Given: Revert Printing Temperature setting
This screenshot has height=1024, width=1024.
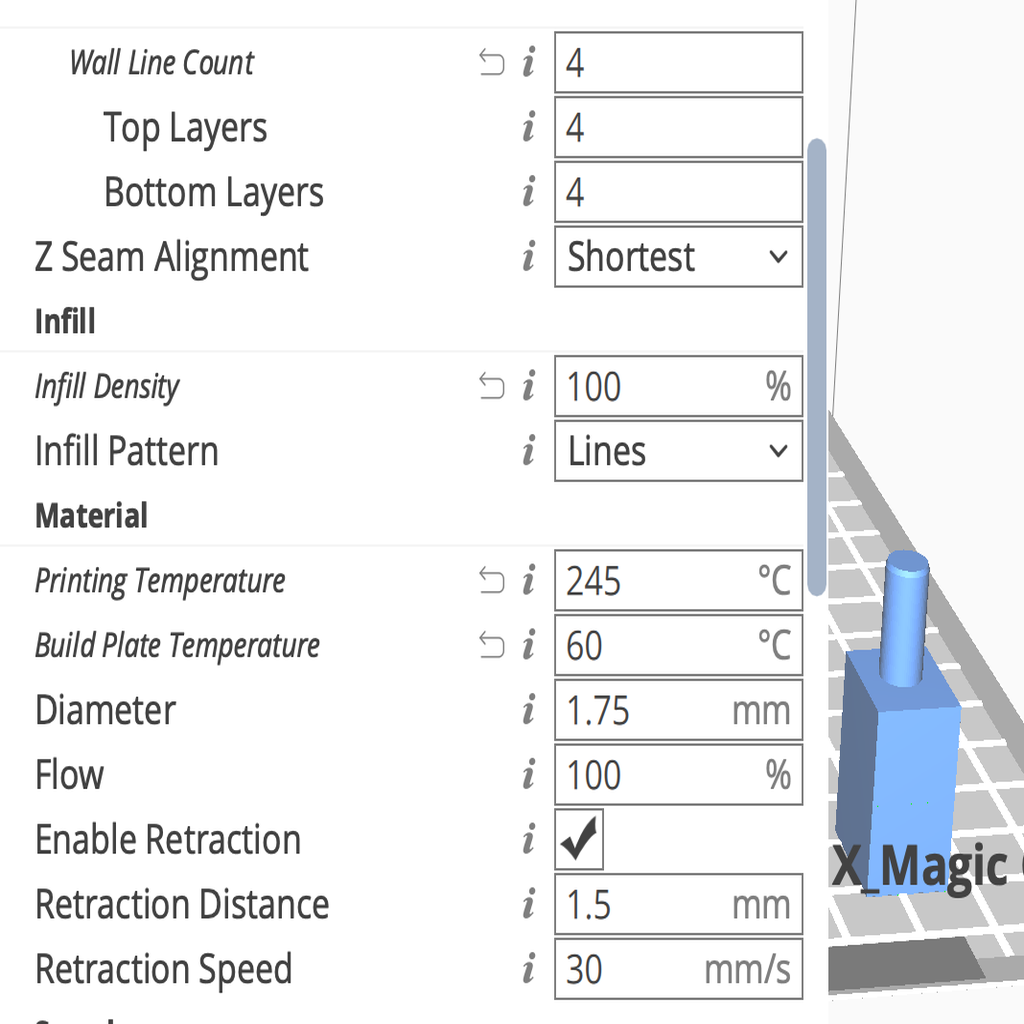Looking at the screenshot, I should (x=491, y=581).
